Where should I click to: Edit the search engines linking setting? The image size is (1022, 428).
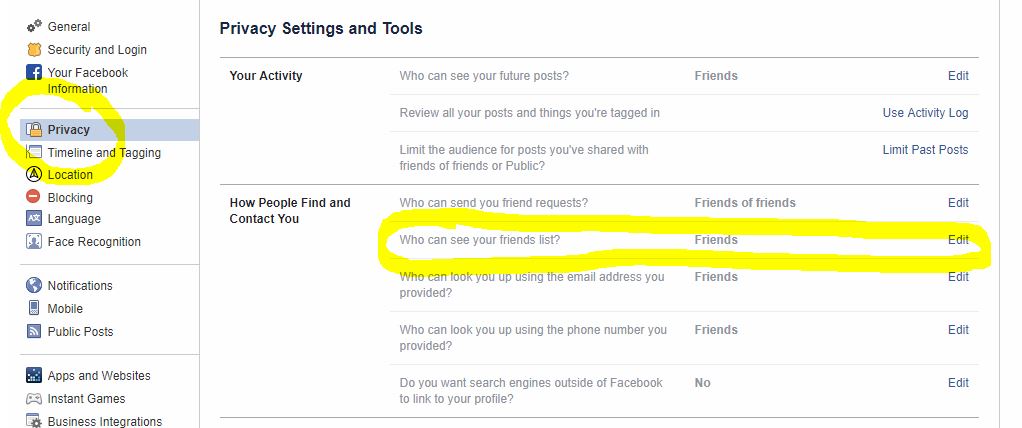958,382
